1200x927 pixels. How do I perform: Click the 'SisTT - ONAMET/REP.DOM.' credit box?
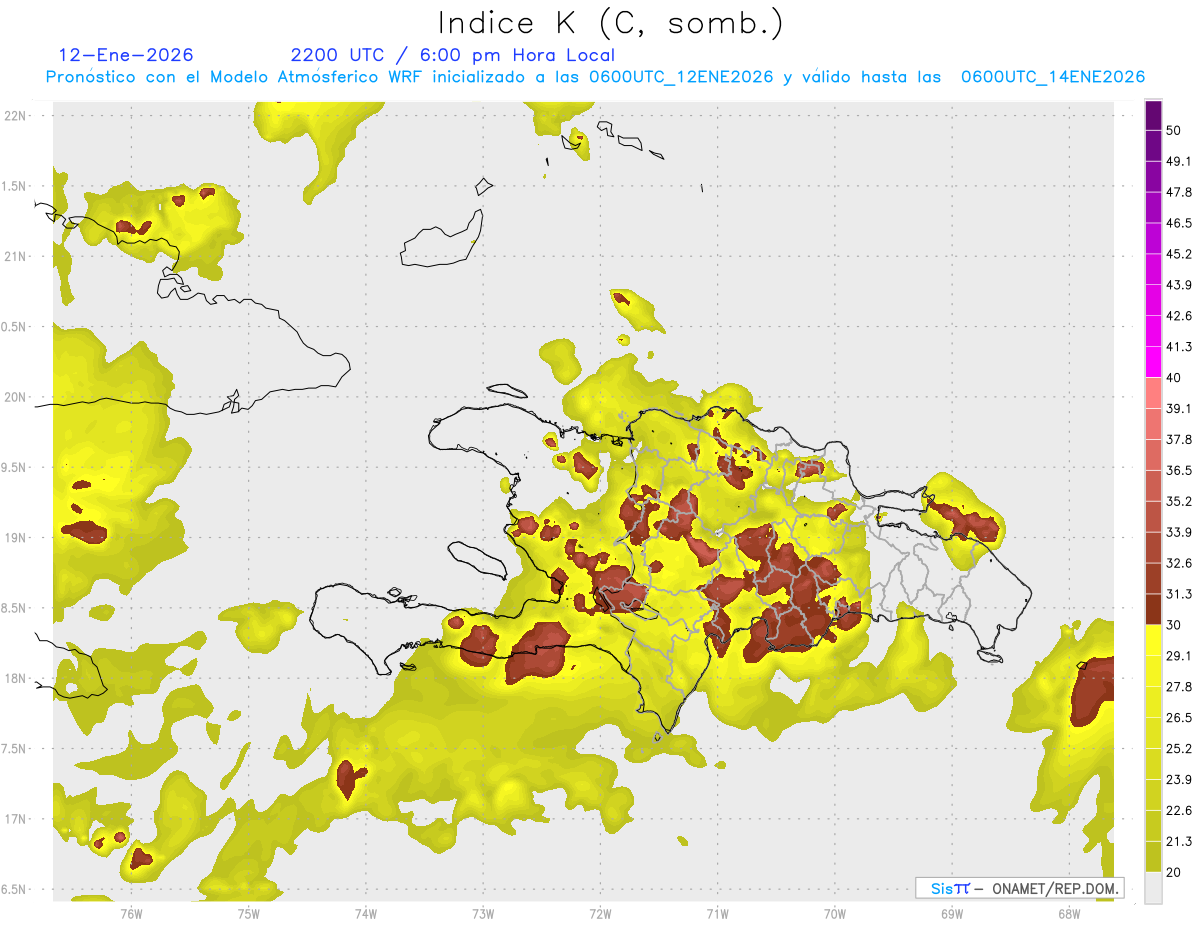coord(1020,888)
